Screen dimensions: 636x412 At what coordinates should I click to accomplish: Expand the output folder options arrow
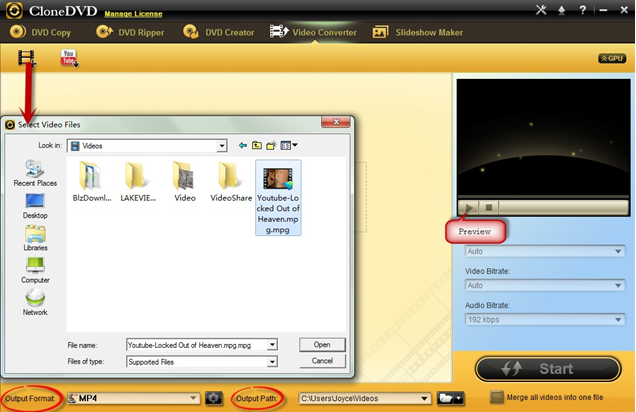coord(459,398)
